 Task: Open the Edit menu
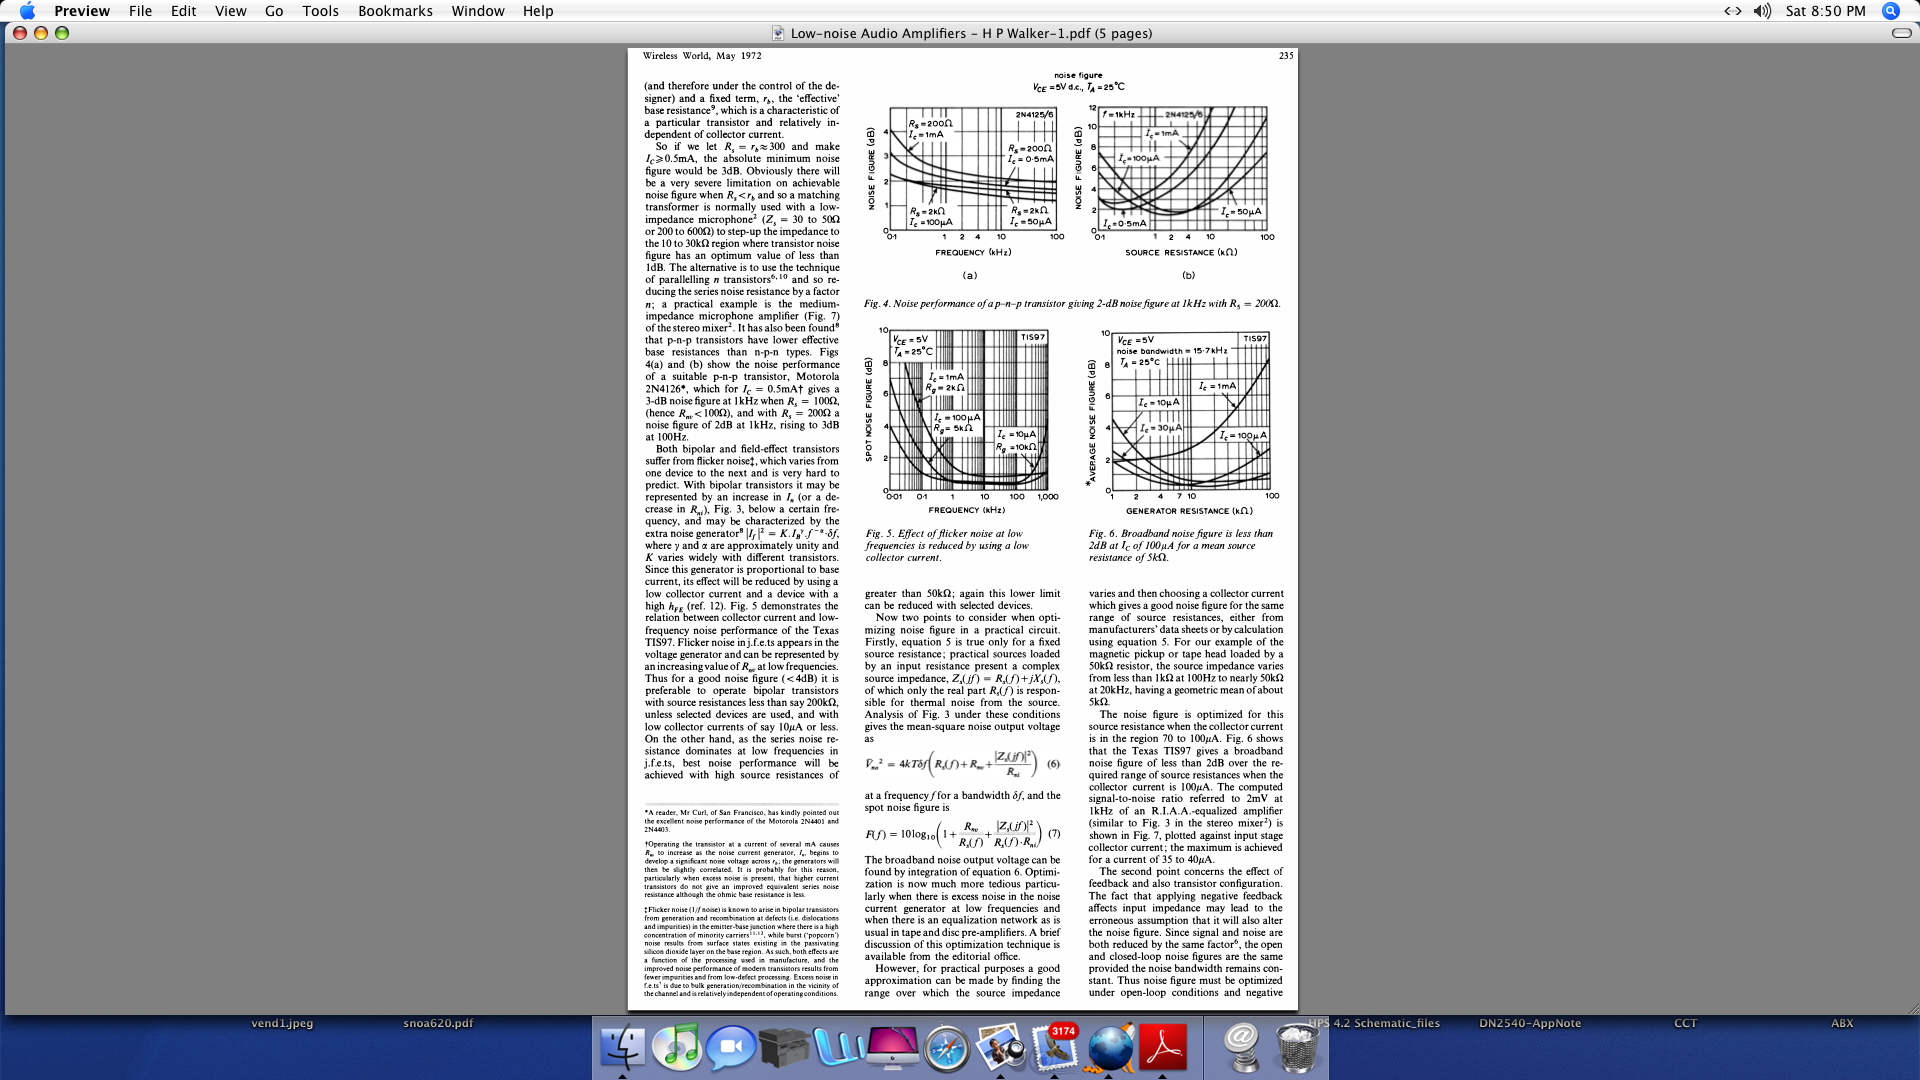pyautogui.click(x=183, y=11)
